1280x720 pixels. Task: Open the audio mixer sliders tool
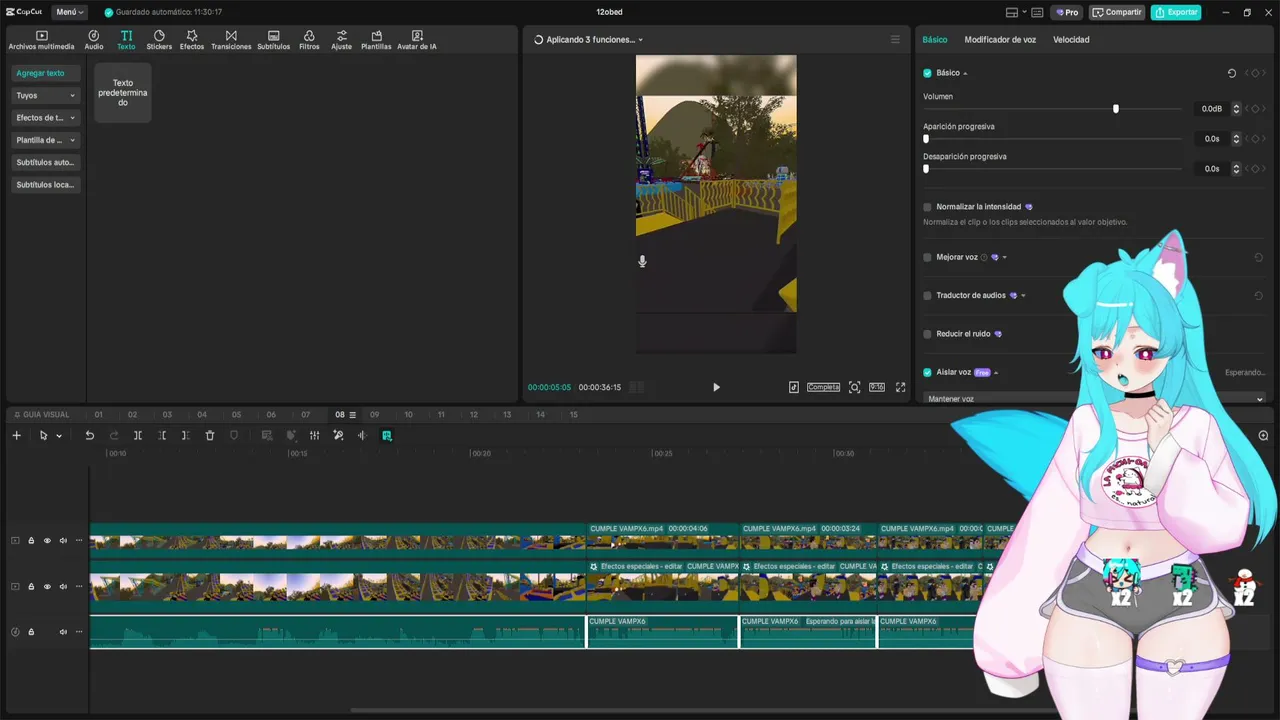coord(314,435)
